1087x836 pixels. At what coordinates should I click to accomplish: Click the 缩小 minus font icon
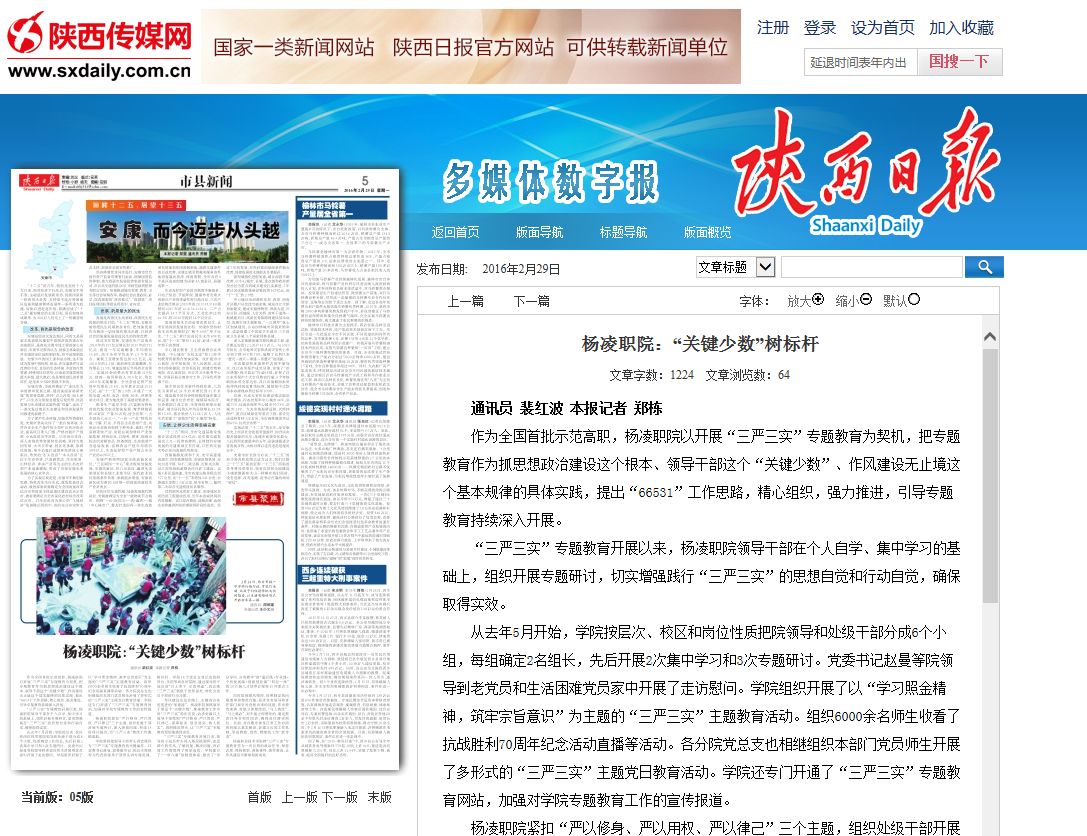click(866, 299)
